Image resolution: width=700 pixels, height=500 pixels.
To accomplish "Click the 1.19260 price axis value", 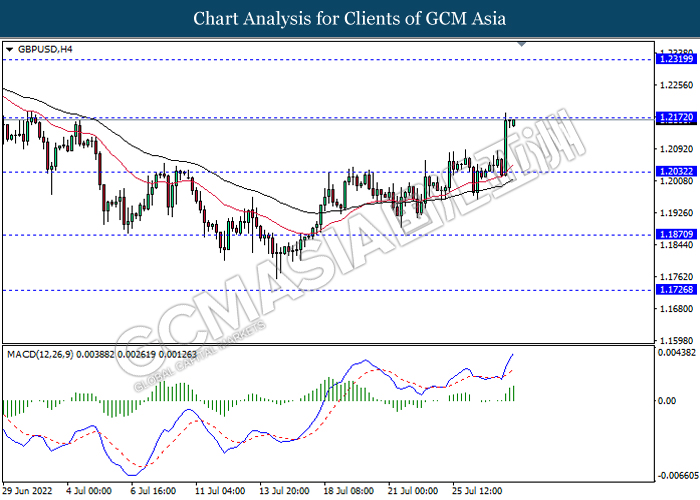I will click(x=676, y=212).
